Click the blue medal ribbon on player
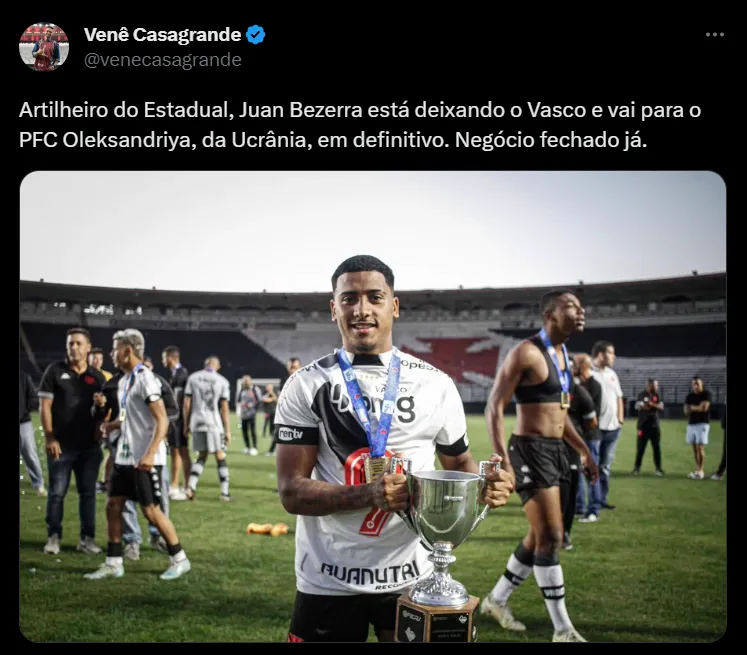Viewport: 747px width, 655px height. pos(370,402)
